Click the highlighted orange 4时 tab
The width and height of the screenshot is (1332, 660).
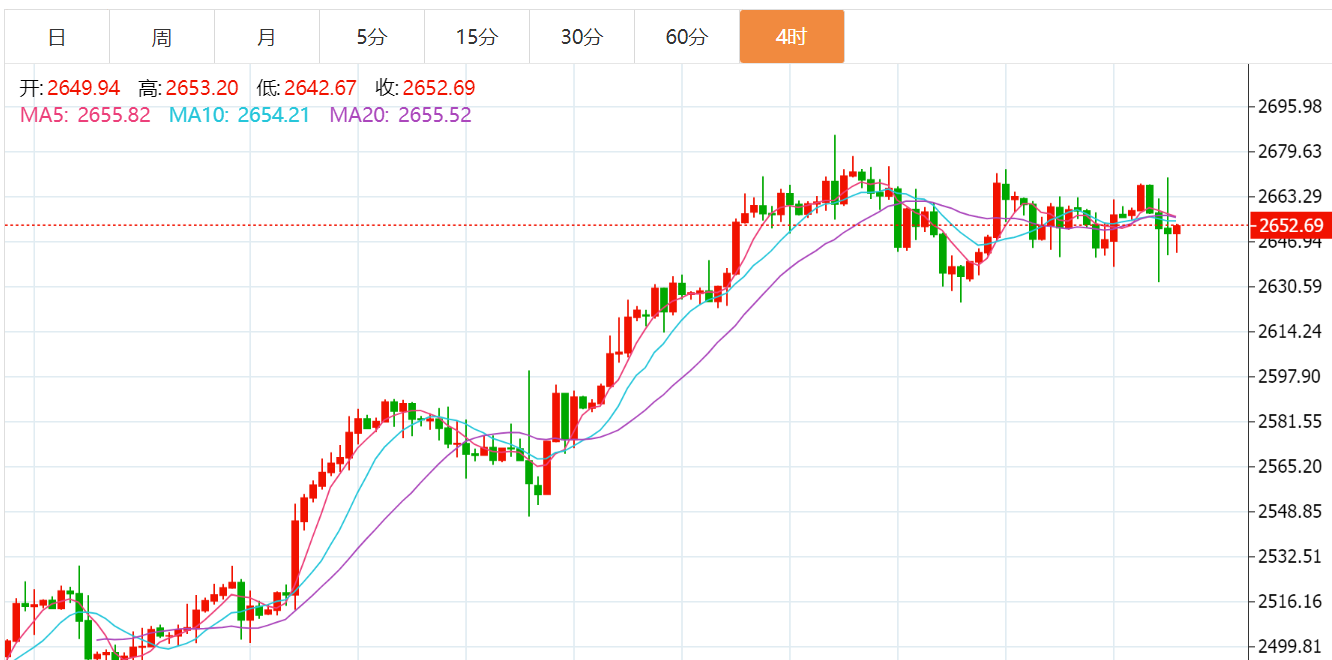tap(791, 38)
